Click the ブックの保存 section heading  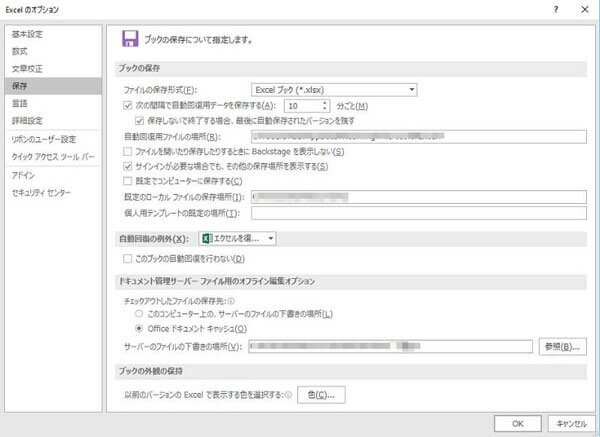click(x=139, y=68)
